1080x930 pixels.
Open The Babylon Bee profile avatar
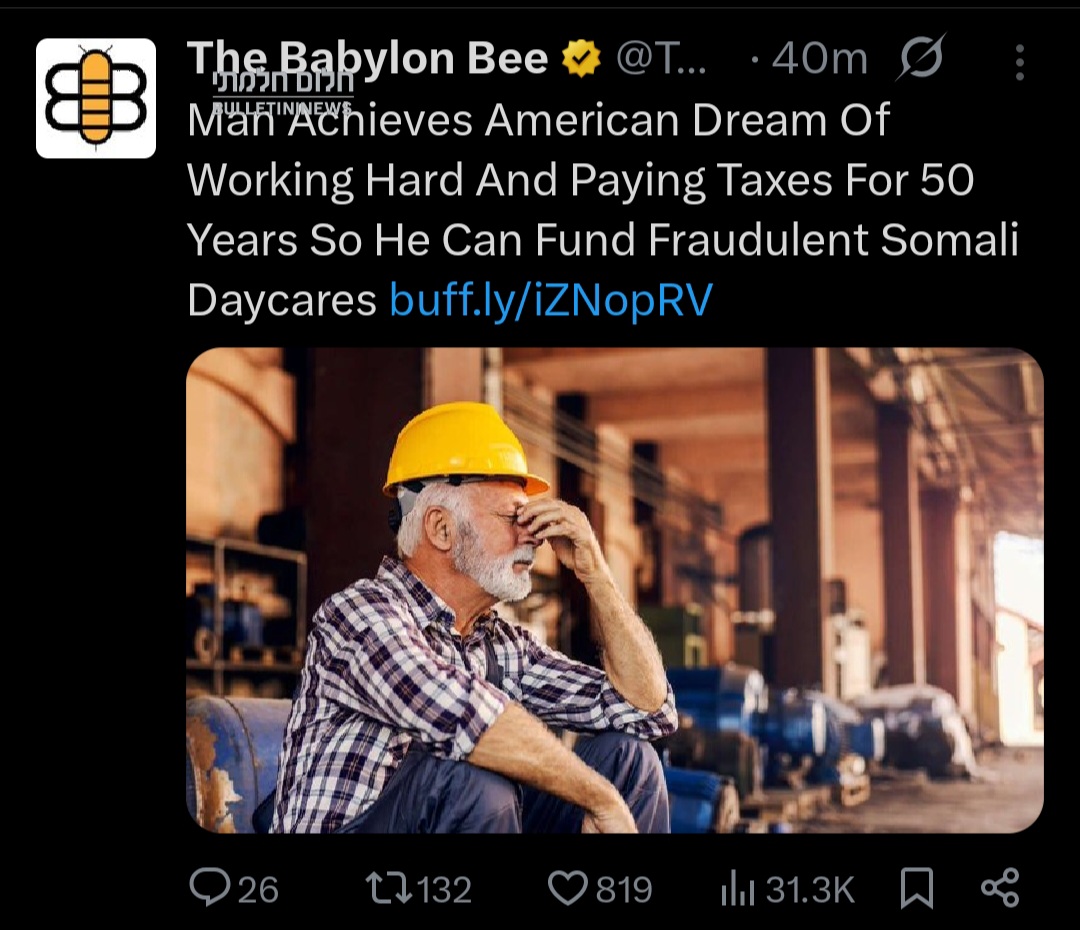click(x=96, y=99)
